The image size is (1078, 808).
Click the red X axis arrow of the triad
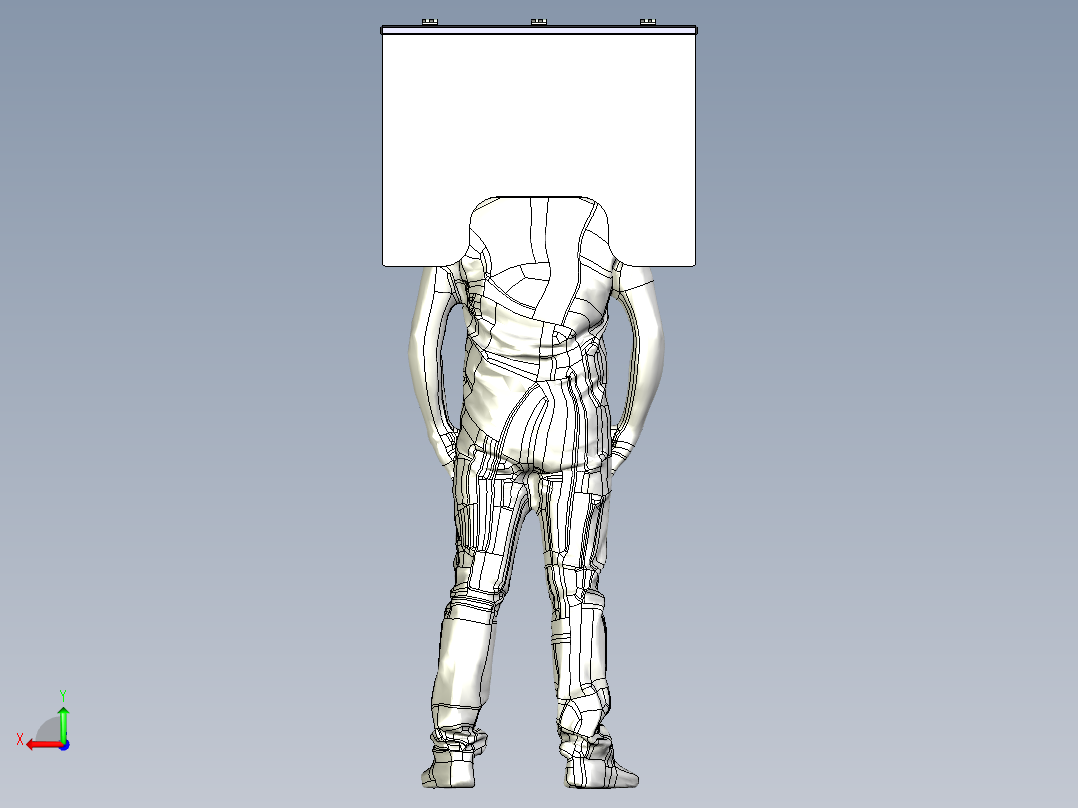(x=44, y=745)
